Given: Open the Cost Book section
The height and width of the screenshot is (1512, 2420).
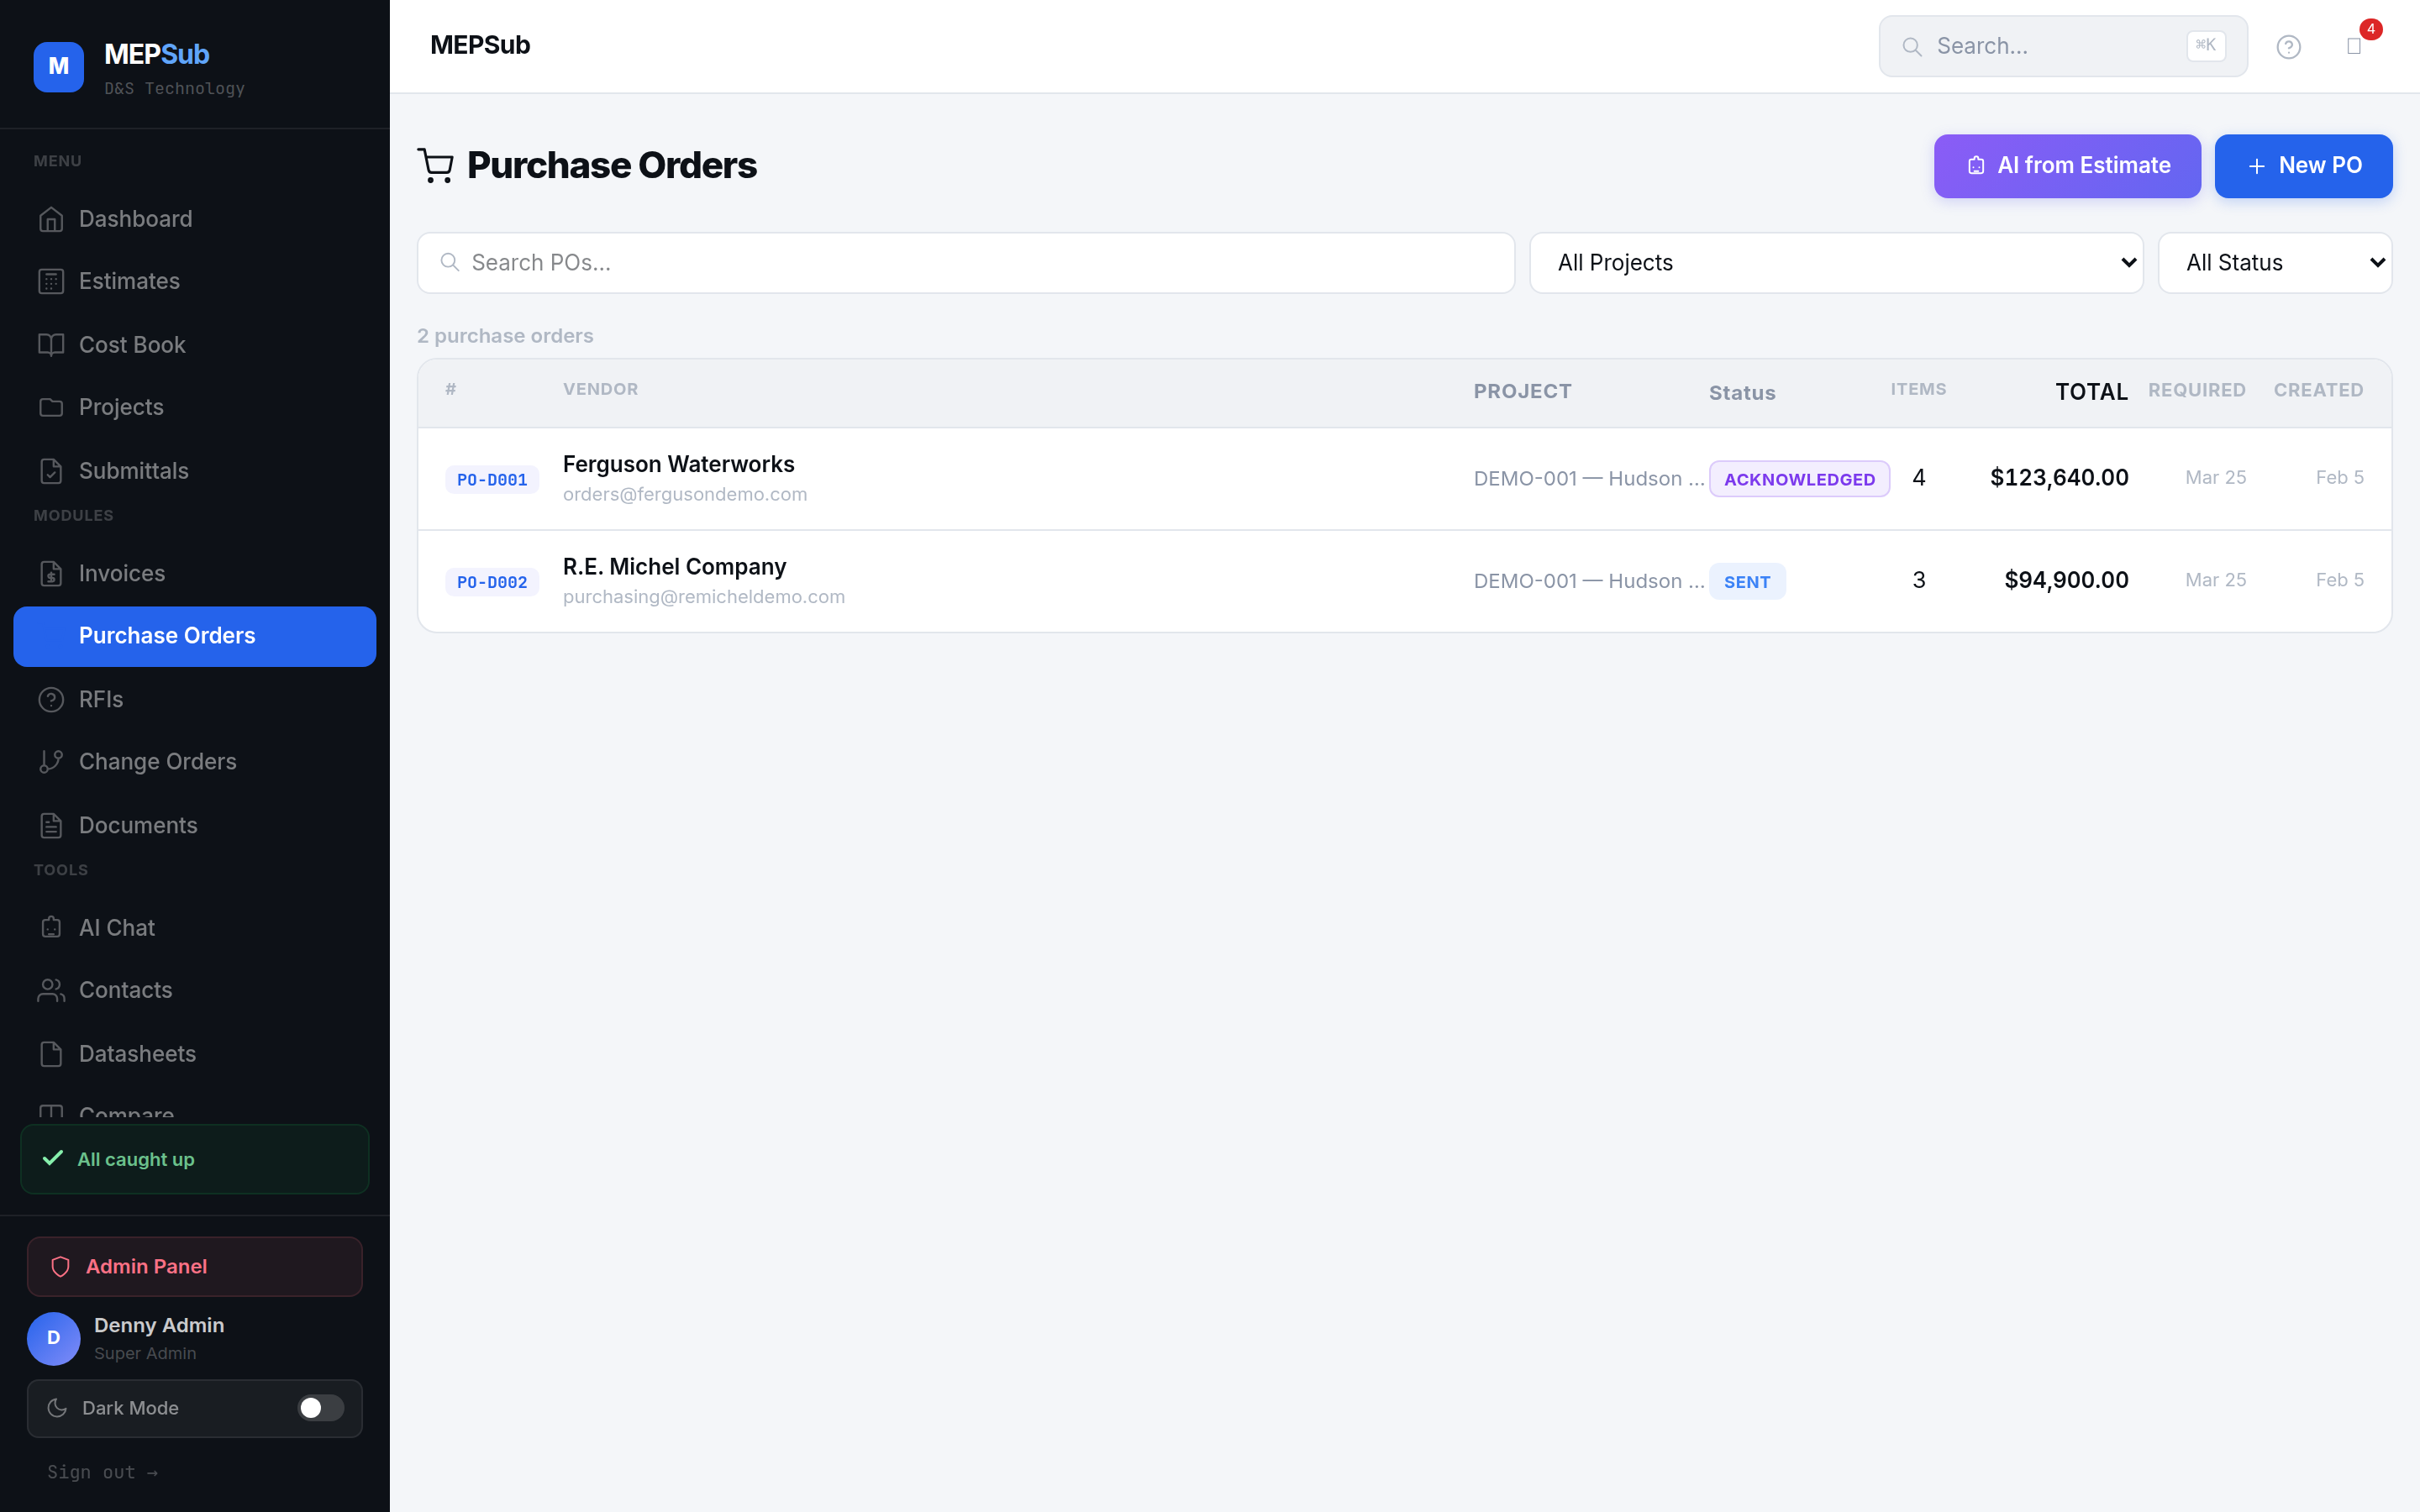Looking at the screenshot, I should (x=131, y=344).
